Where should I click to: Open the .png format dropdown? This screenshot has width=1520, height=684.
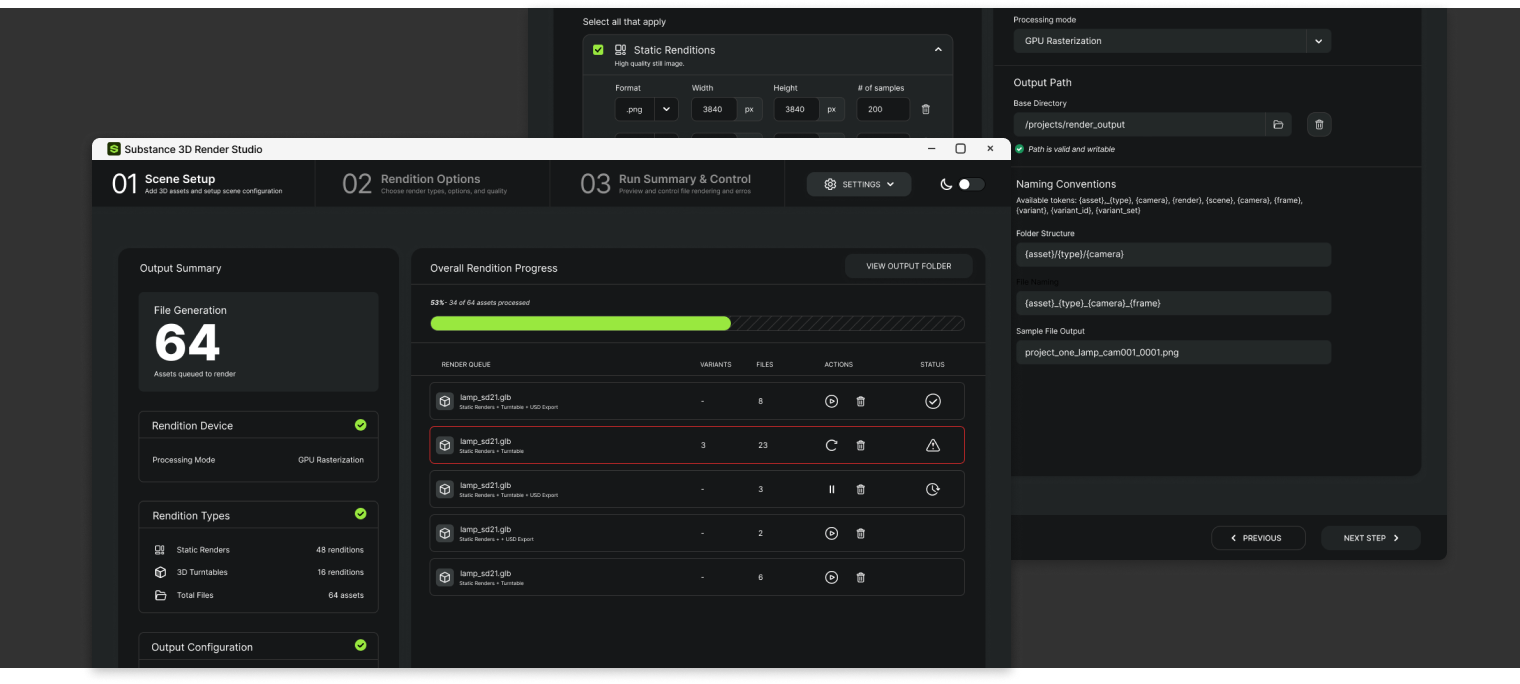tap(666, 109)
